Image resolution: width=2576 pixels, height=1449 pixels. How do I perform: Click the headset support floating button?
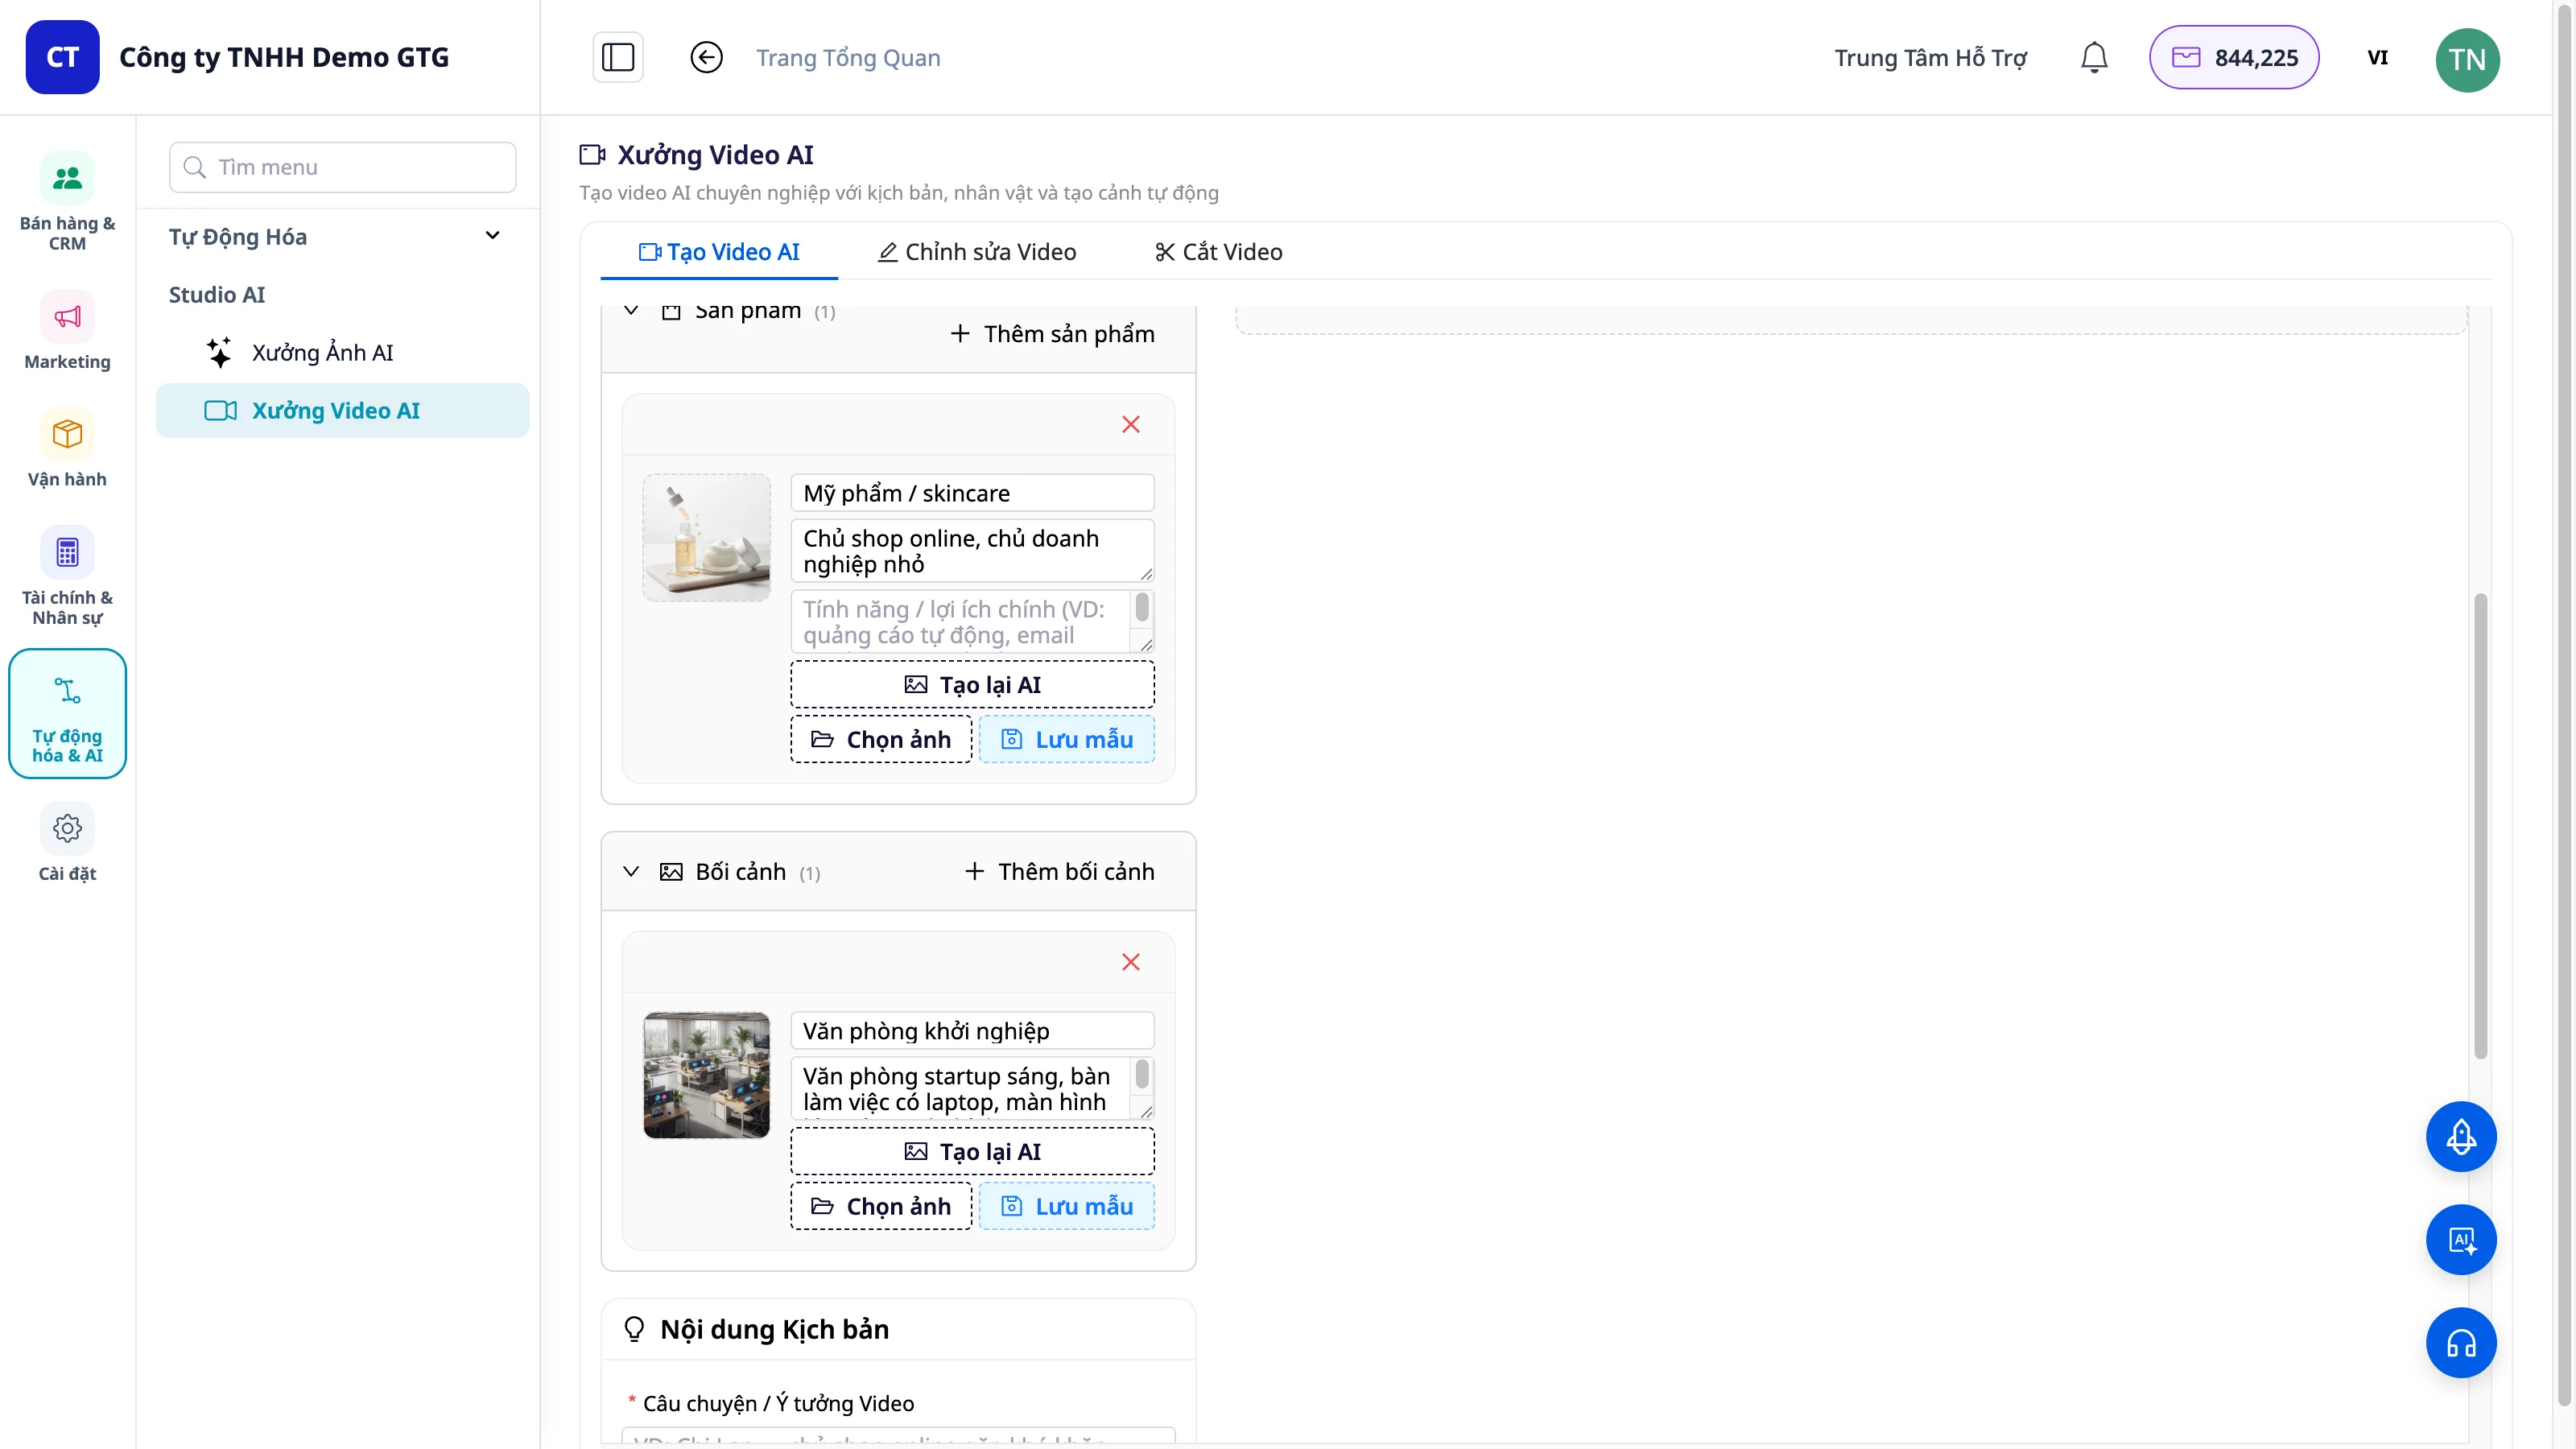tap(2461, 1342)
